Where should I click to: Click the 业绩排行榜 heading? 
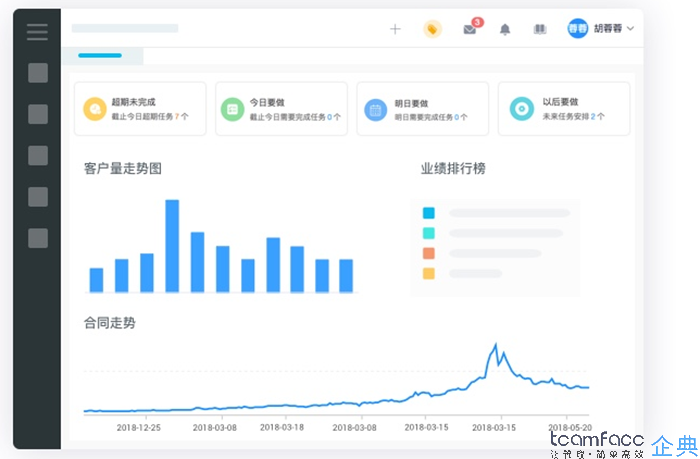point(453,168)
